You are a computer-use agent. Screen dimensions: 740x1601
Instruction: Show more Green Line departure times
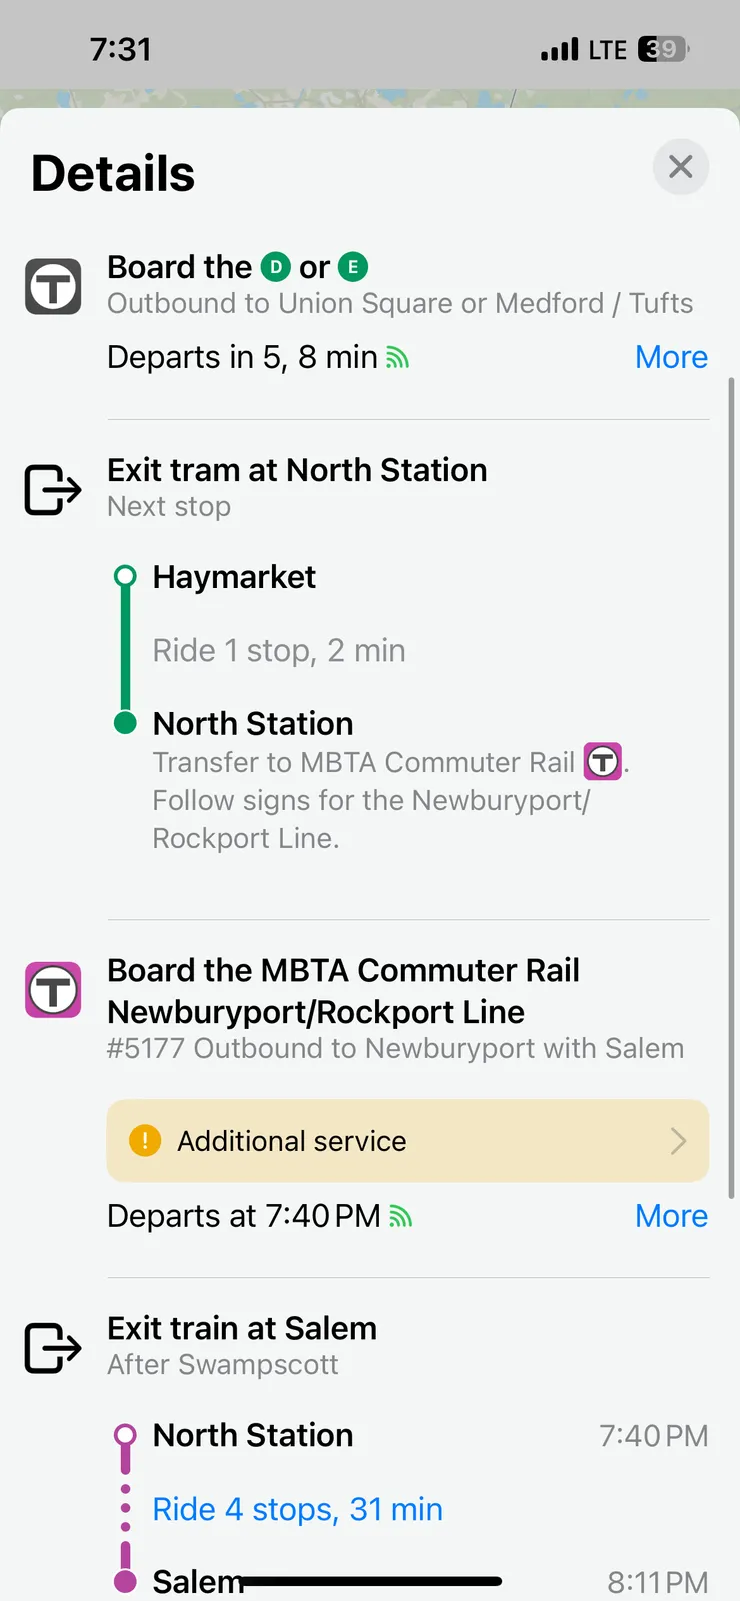point(671,357)
